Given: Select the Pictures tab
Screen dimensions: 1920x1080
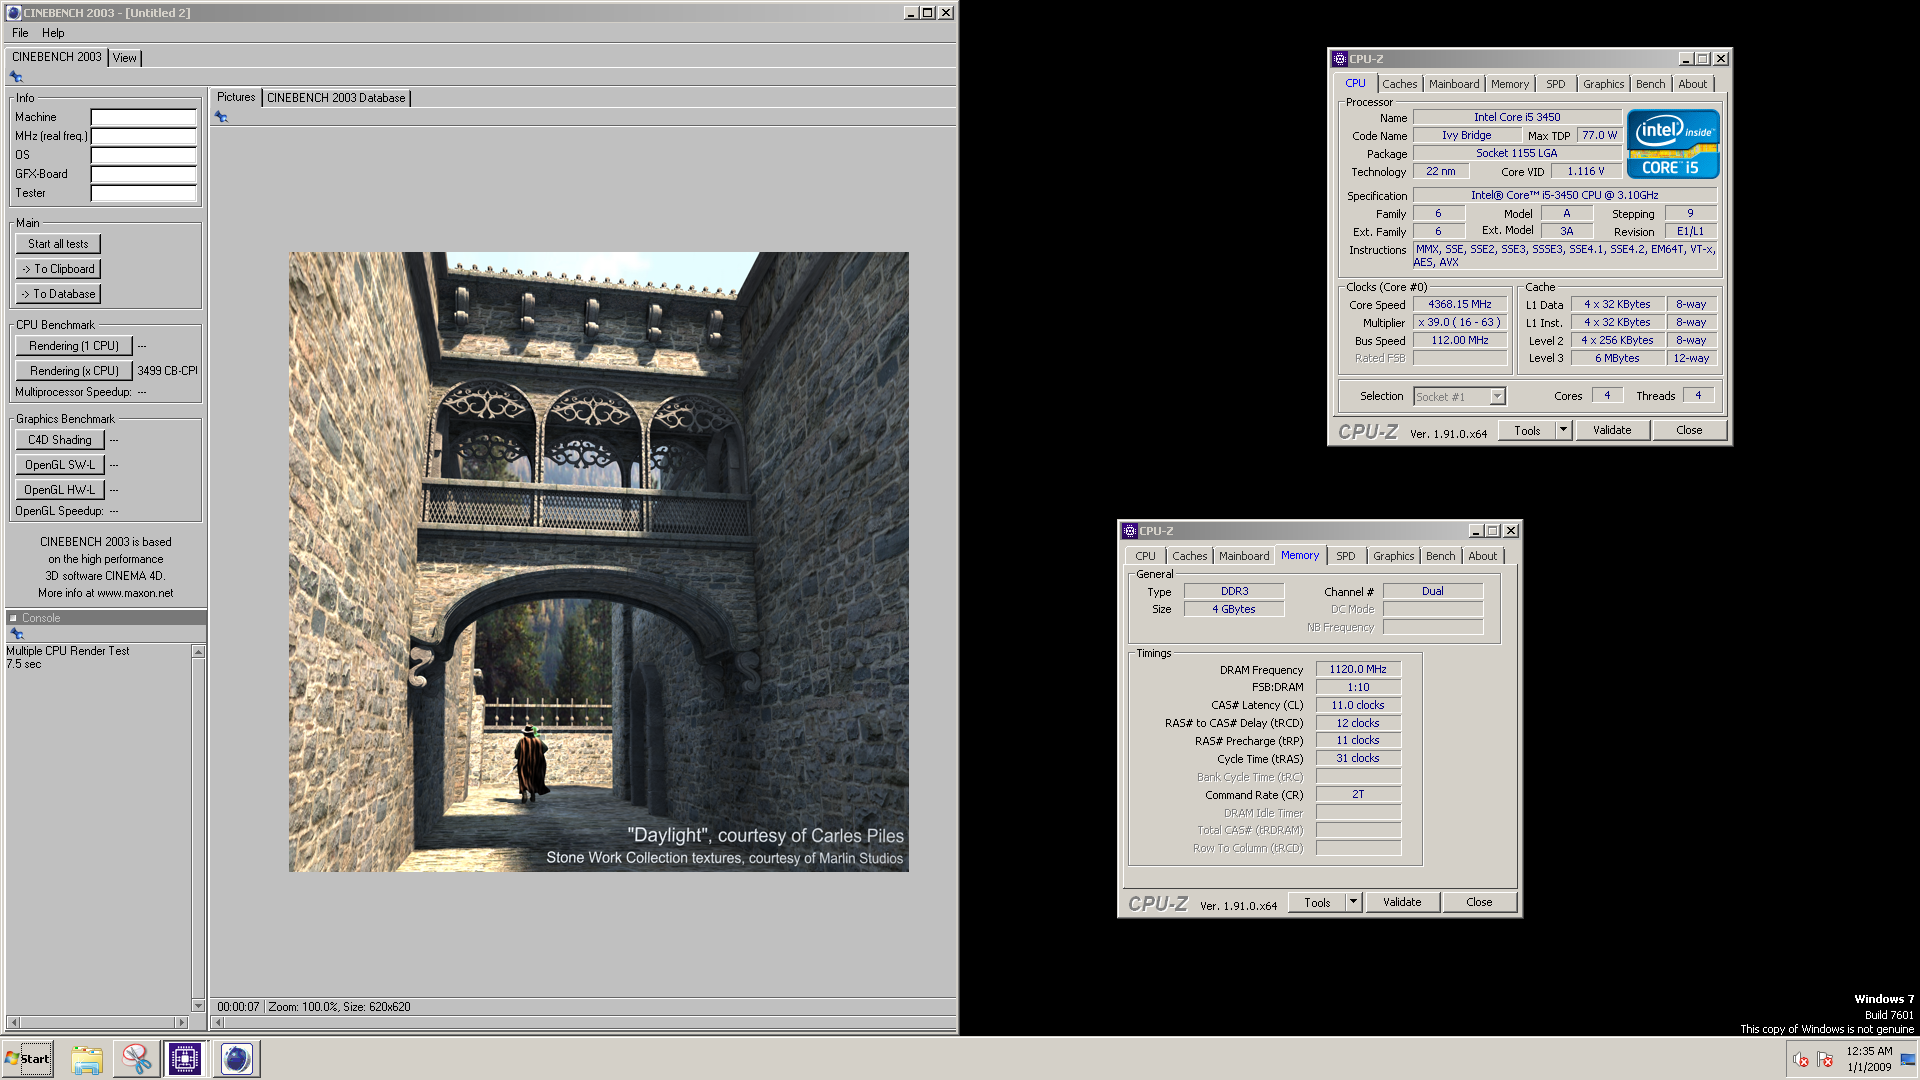Looking at the screenshot, I should pyautogui.click(x=236, y=98).
